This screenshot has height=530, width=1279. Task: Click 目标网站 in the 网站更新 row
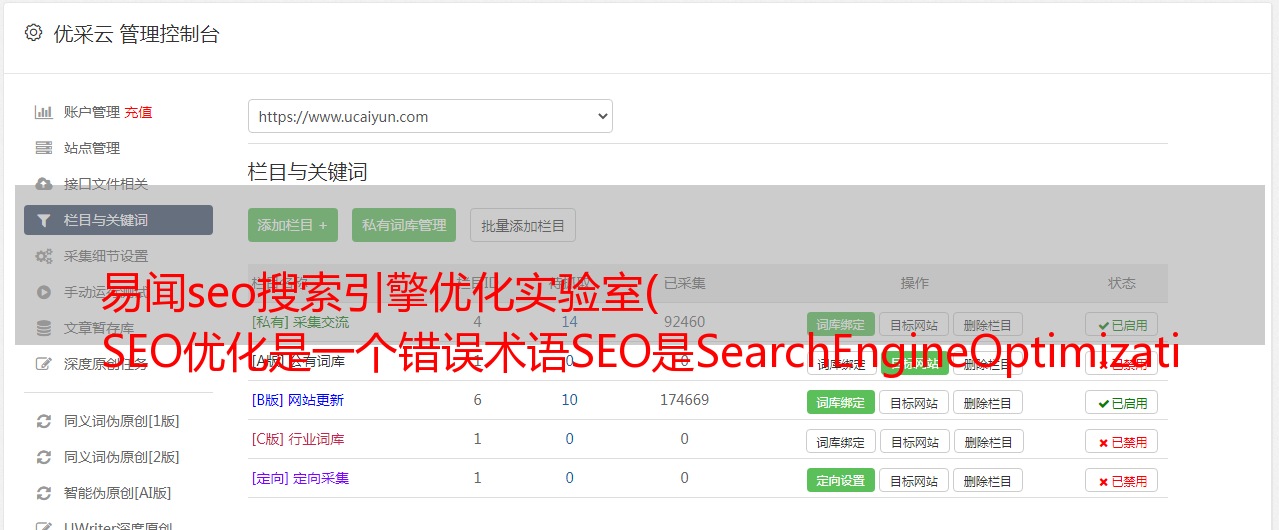tap(914, 402)
